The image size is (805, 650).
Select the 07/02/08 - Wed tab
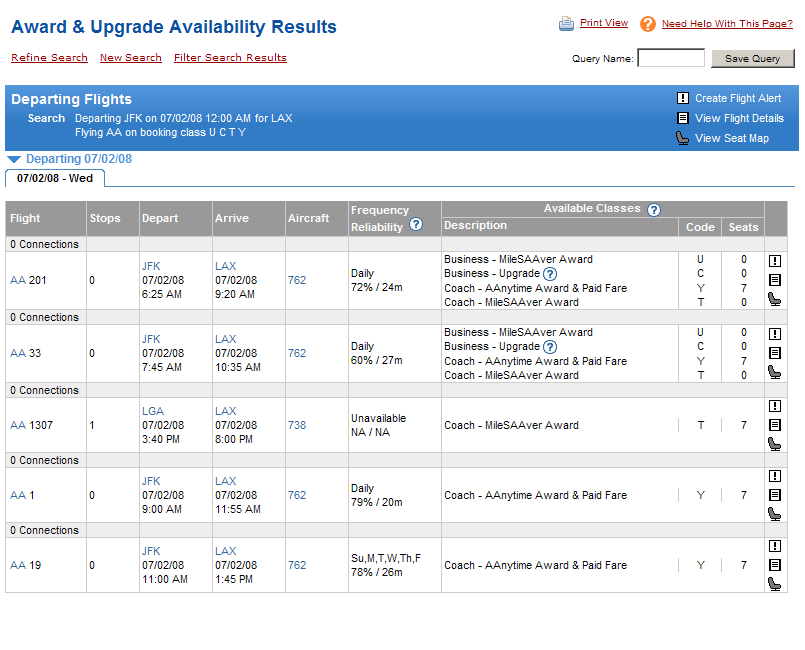[55, 178]
